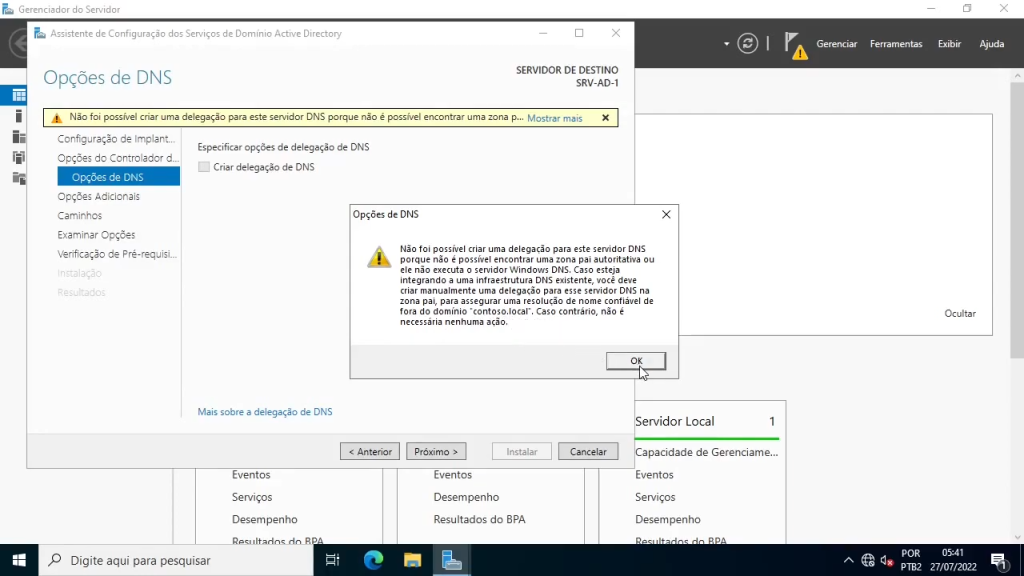Open the Windows Start menu

point(19,560)
